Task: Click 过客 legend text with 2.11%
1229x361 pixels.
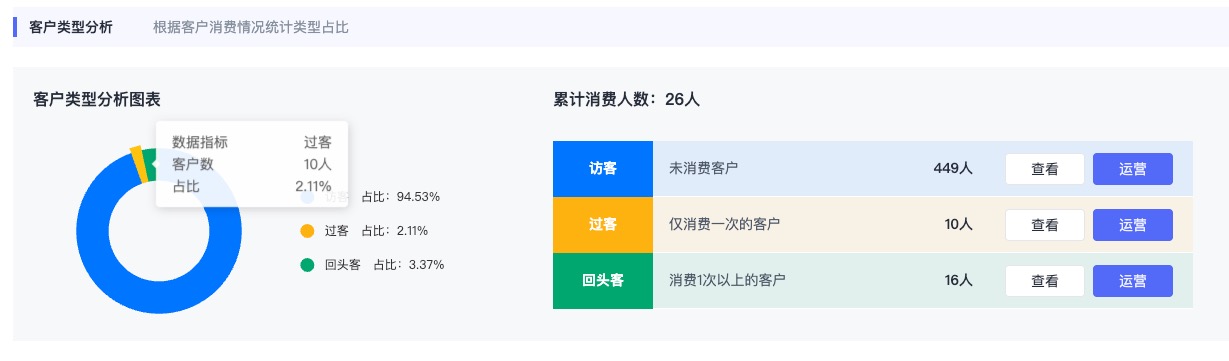Action: coord(376,231)
